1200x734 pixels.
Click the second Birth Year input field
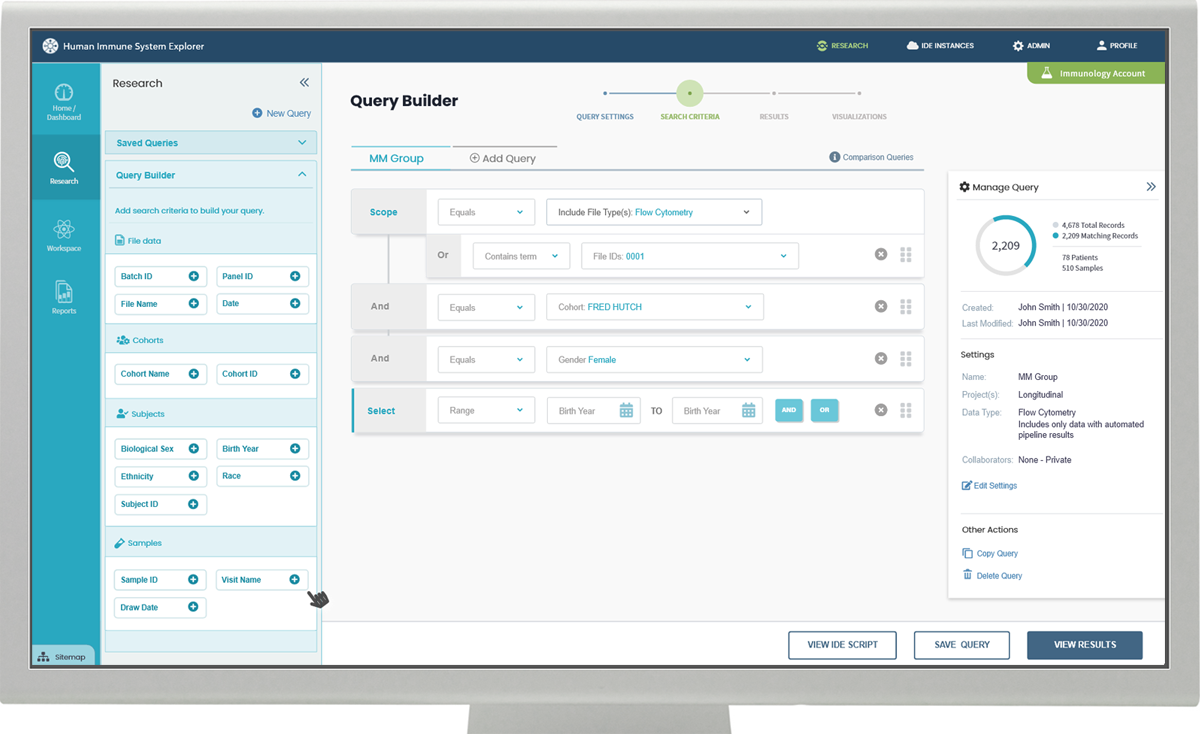tap(705, 411)
